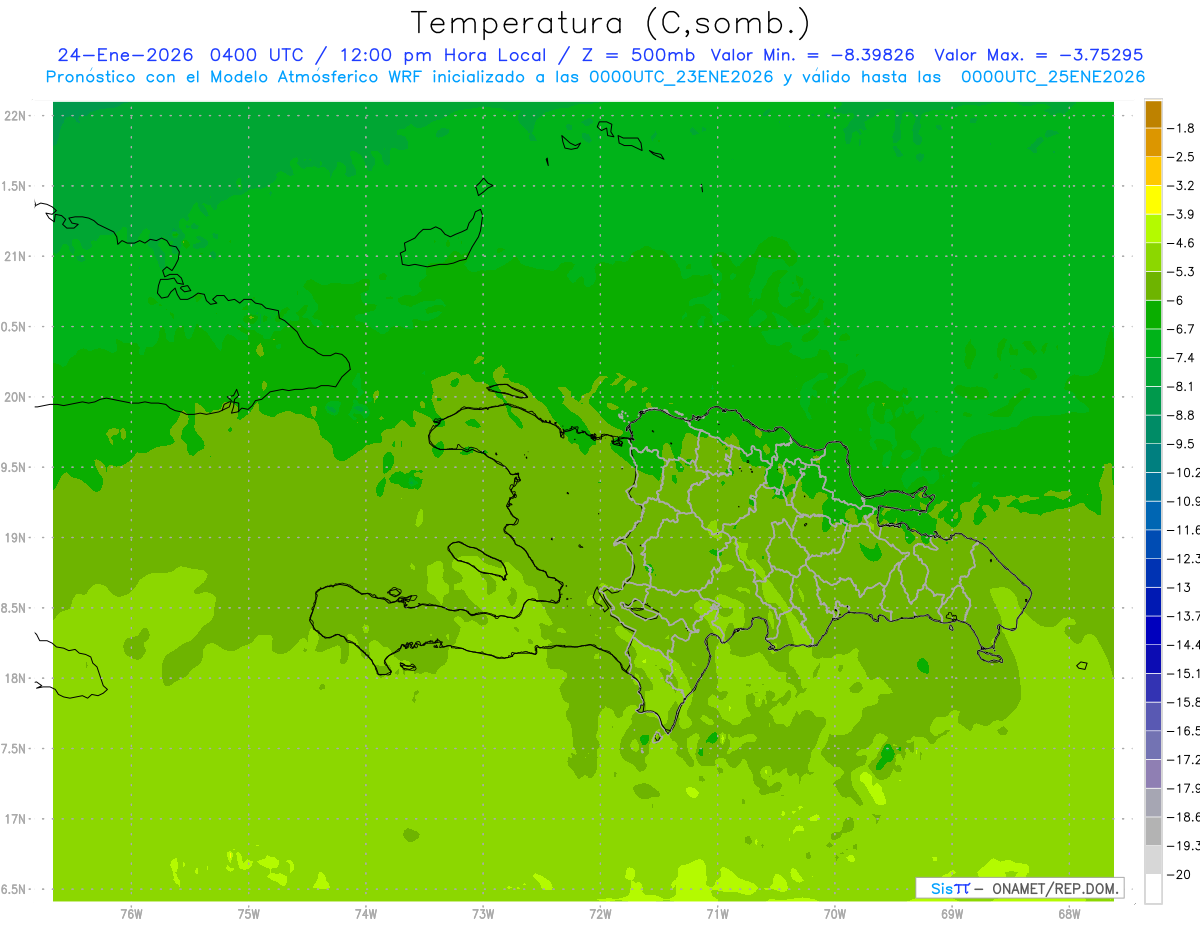Click the '73W' longitude axis label
Viewport: 1200px width, 927px height.
(x=483, y=914)
